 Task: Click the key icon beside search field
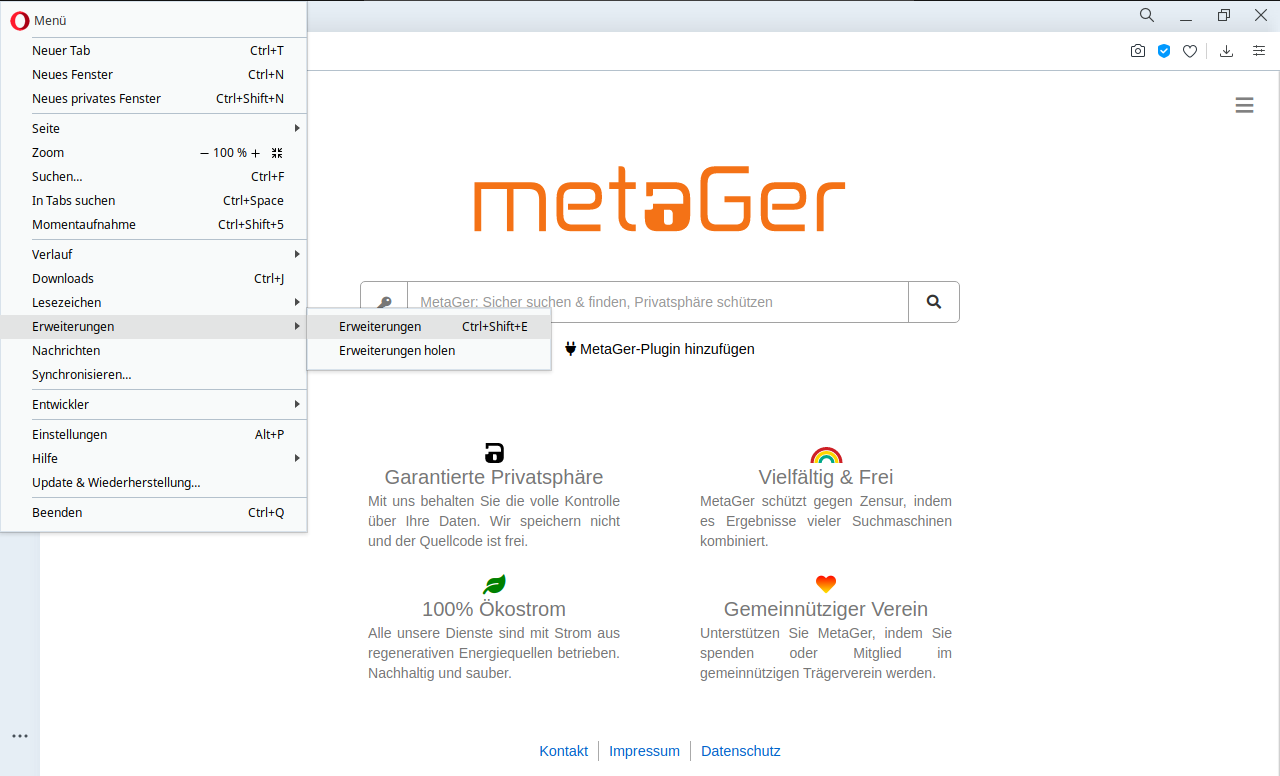coord(384,302)
